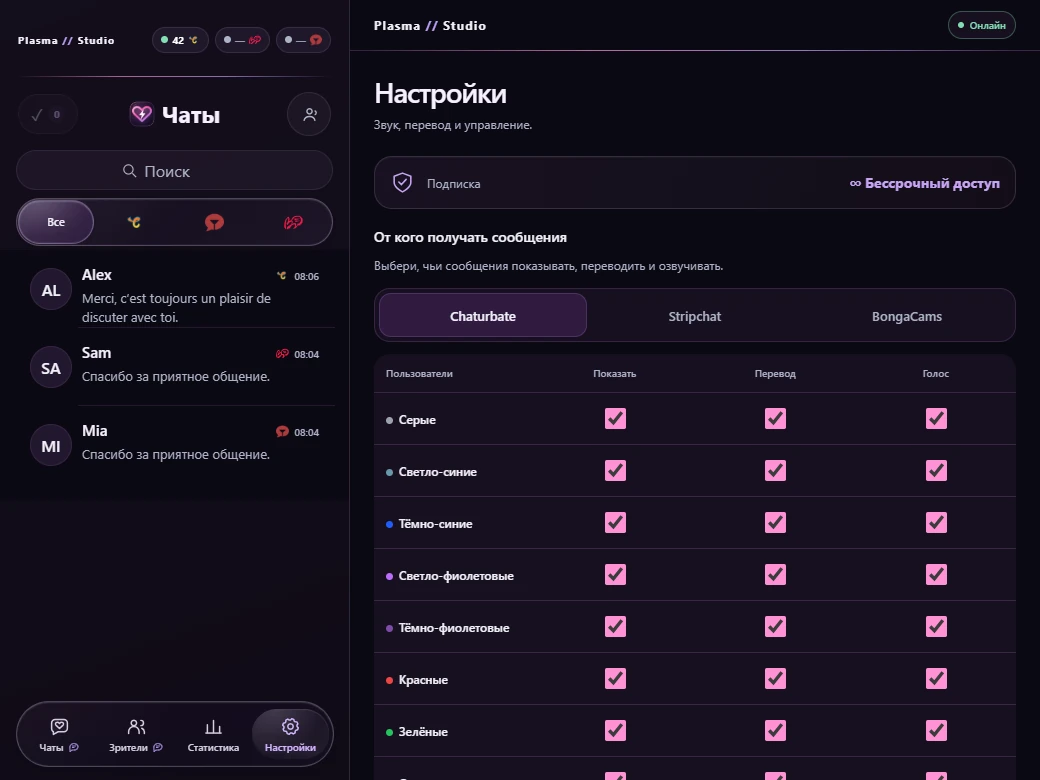Toggle Перевод checkbox for Серые

[775, 419]
